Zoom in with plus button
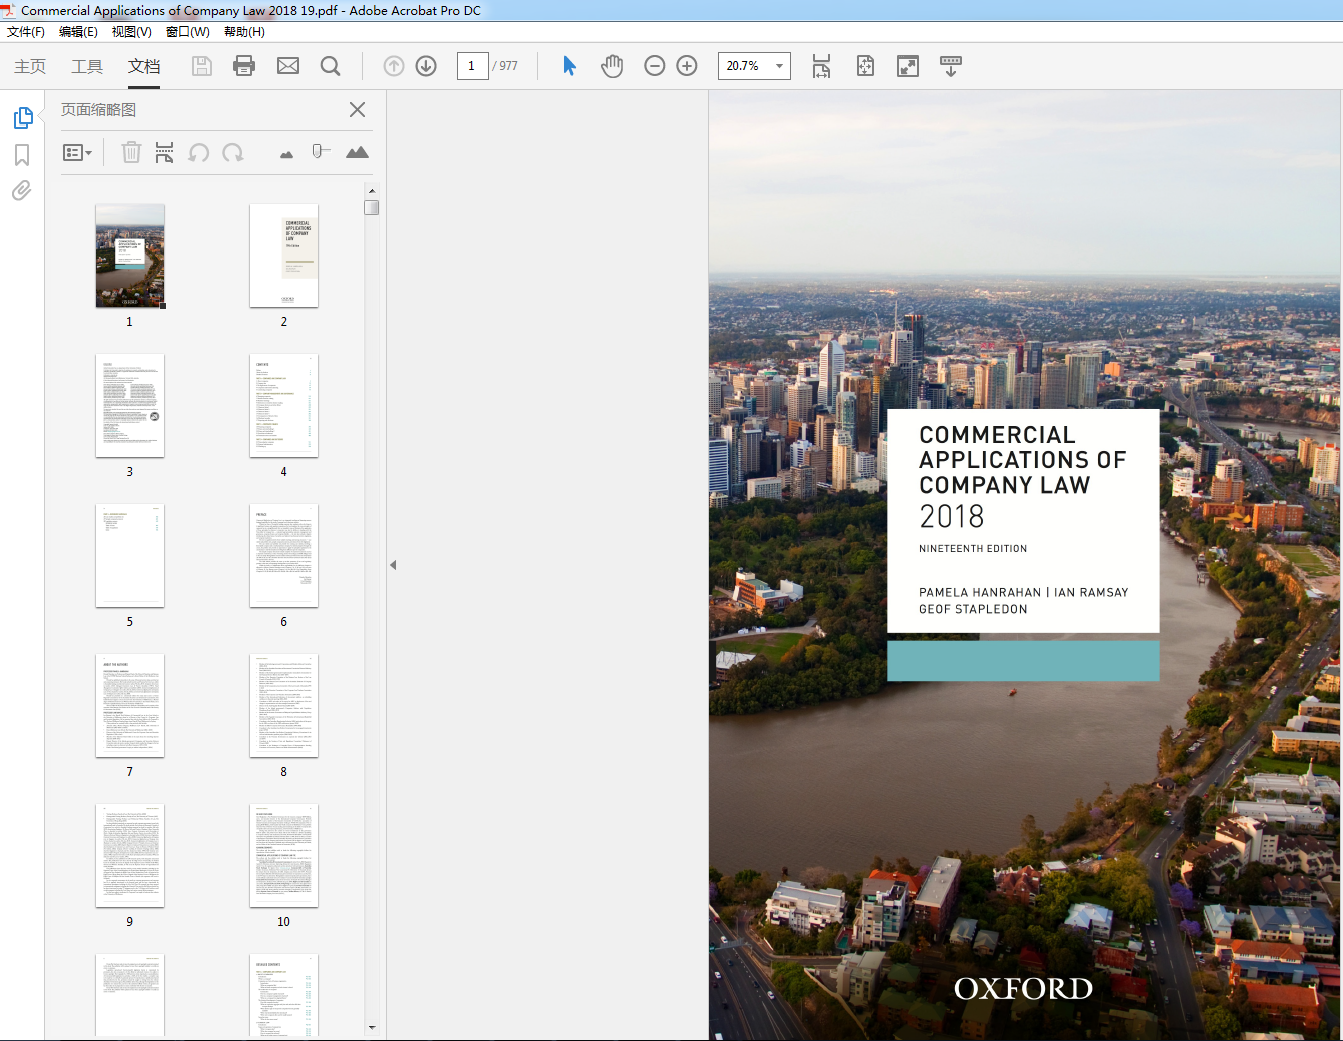Image resolution: width=1343 pixels, height=1041 pixels. (x=687, y=66)
